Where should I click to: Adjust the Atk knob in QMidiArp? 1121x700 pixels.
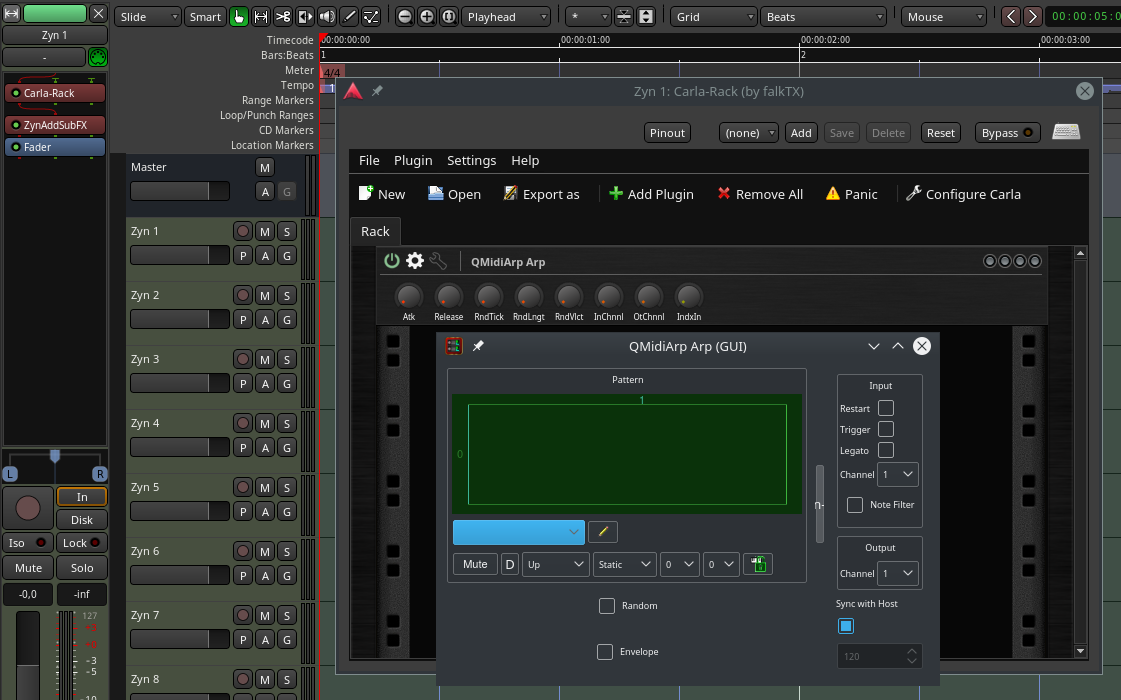[409, 296]
